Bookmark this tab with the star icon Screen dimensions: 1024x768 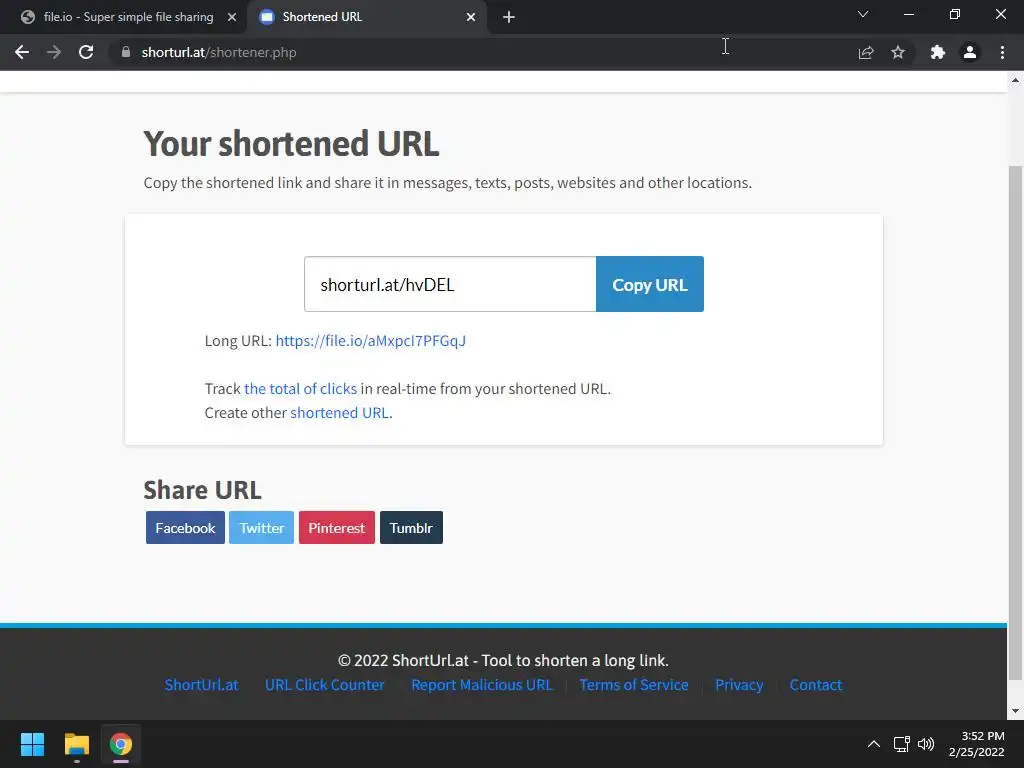(898, 52)
